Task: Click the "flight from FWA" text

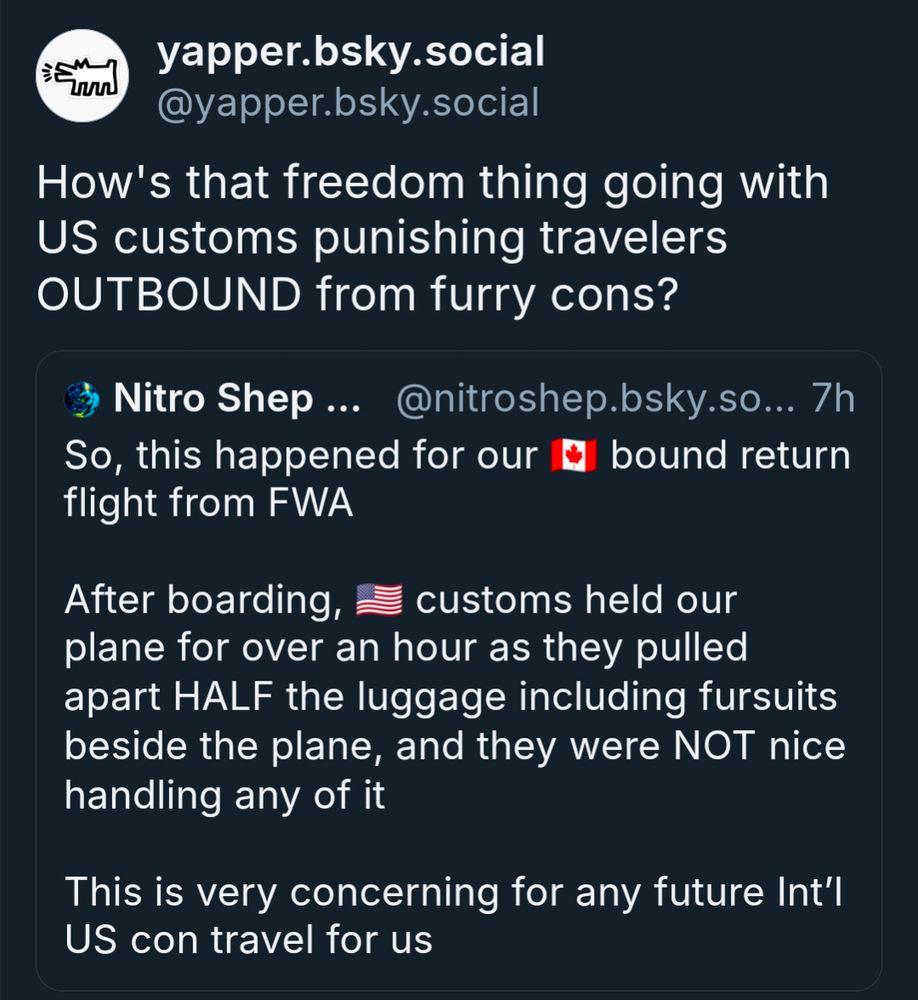Action: click(x=209, y=503)
